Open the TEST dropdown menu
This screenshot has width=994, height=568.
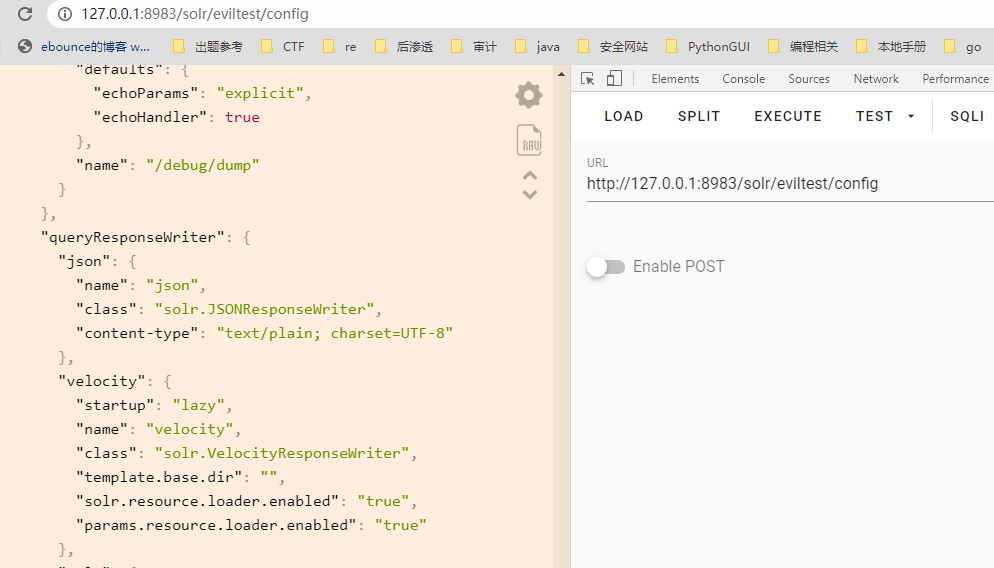click(885, 116)
